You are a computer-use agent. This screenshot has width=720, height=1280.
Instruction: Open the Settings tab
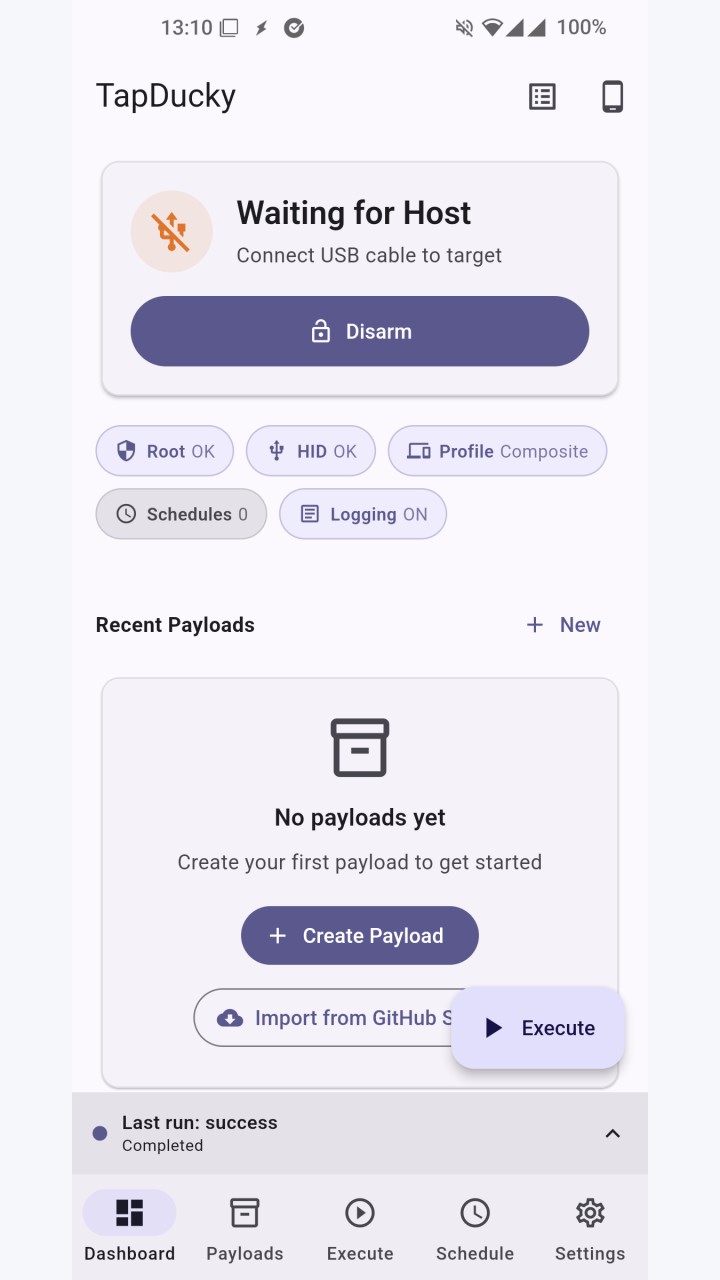[590, 1229]
